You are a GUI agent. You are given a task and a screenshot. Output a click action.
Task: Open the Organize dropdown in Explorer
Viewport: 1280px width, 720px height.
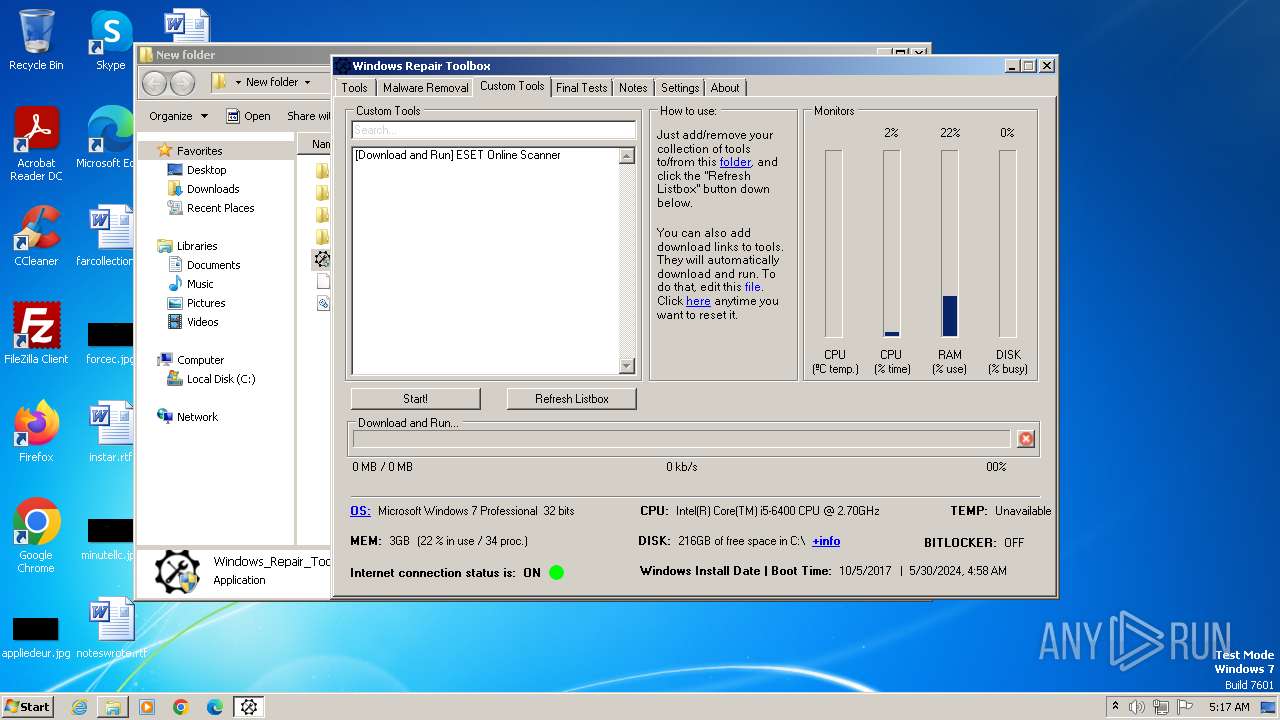[x=178, y=116]
